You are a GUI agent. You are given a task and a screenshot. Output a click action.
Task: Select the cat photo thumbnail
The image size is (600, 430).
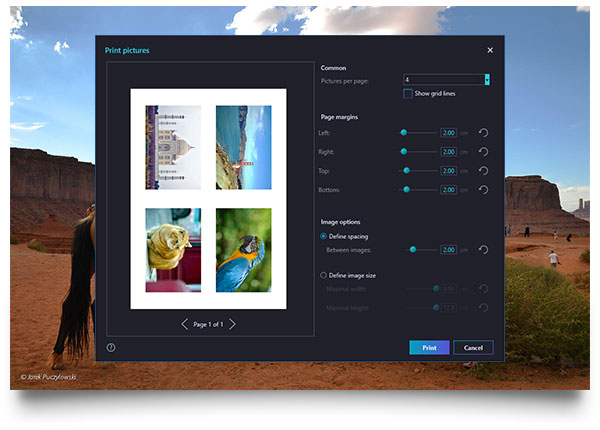tap(173, 250)
